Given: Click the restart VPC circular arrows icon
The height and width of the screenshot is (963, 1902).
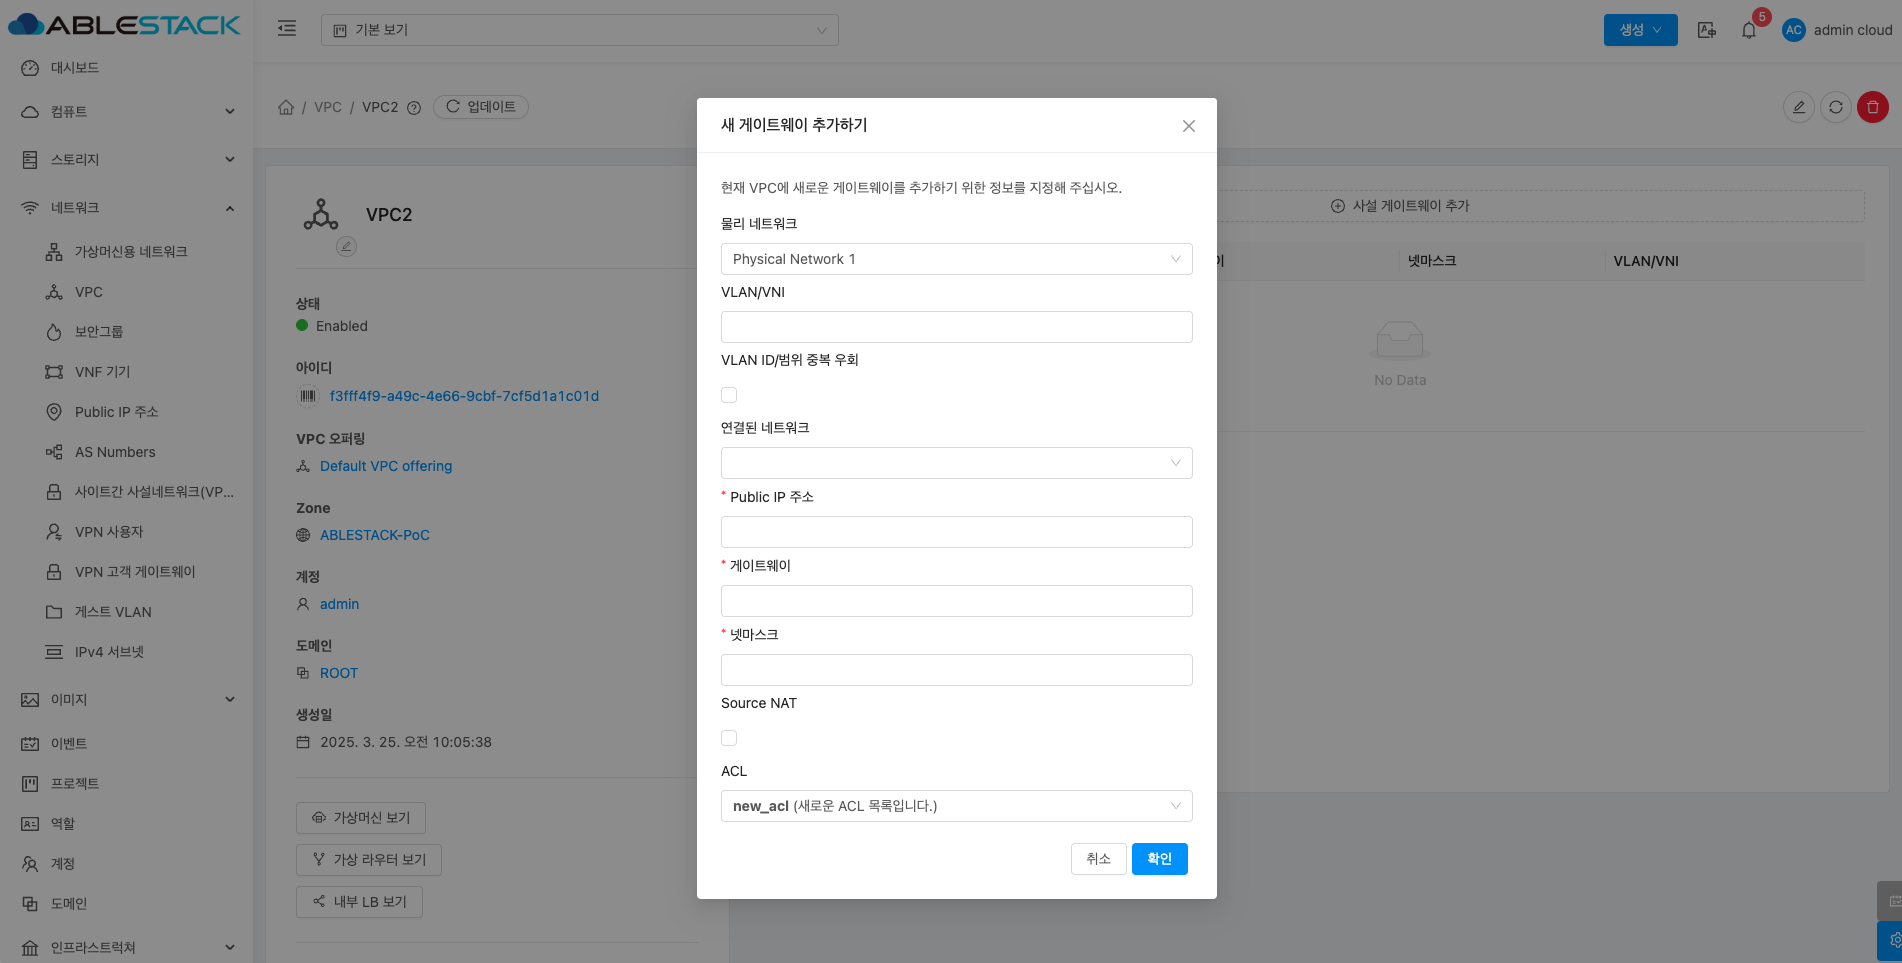Looking at the screenshot, I should (x=1836, y=107).
